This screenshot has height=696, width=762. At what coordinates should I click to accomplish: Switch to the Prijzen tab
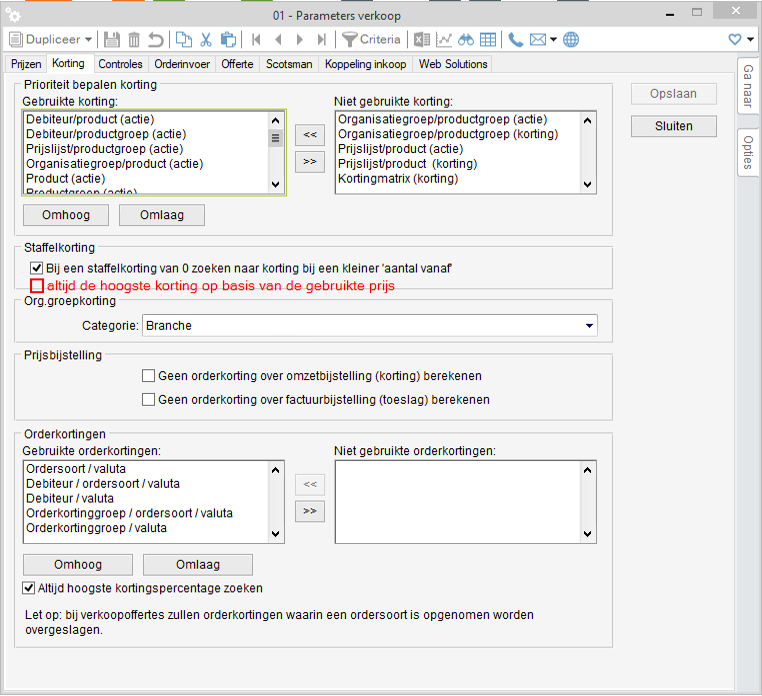coord(26,64)
